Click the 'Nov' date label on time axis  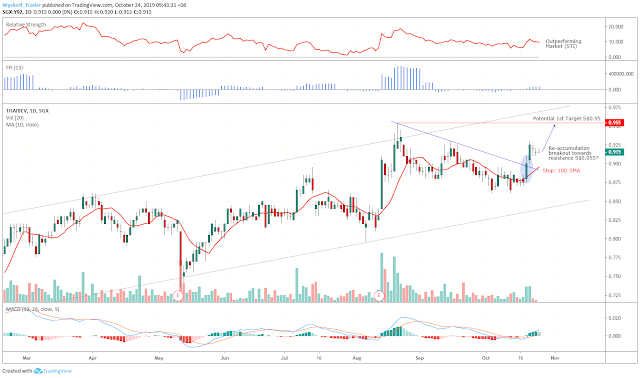[555, 358]
